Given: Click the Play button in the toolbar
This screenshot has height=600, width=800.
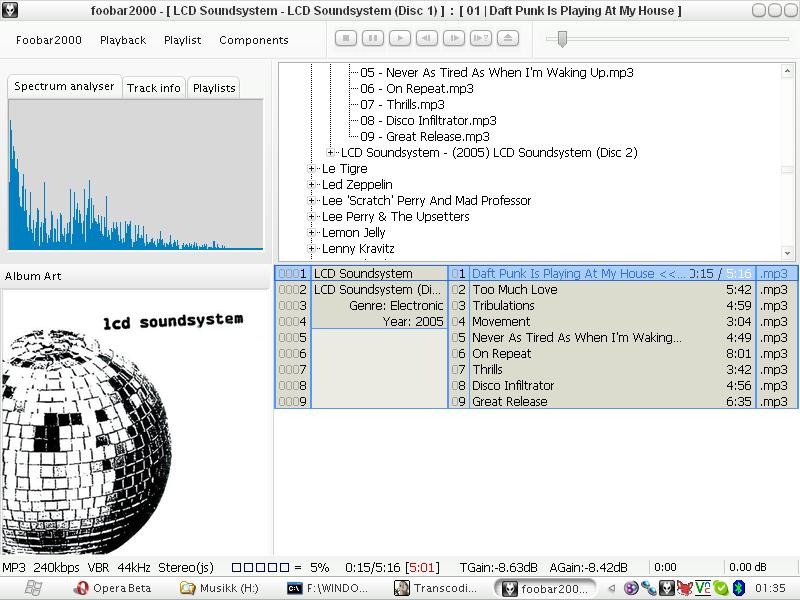Looking at the screenshot, I should pyautogui.click(x=399, y=38).
